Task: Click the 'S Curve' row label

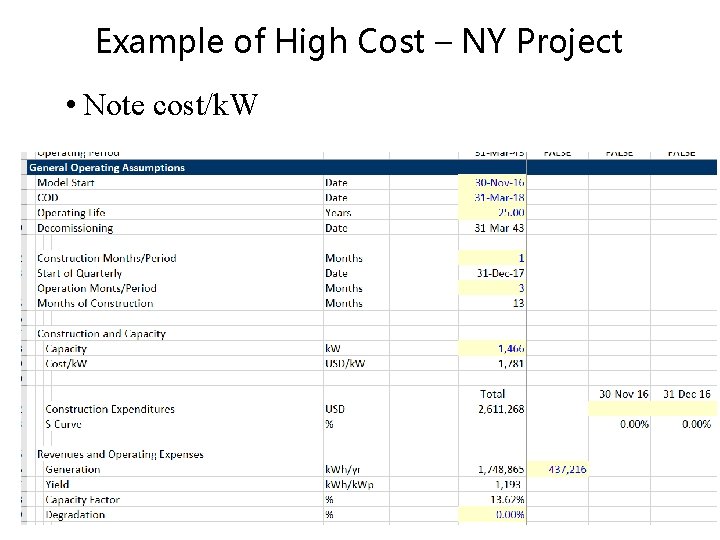Action: click(x=63, y=424)
